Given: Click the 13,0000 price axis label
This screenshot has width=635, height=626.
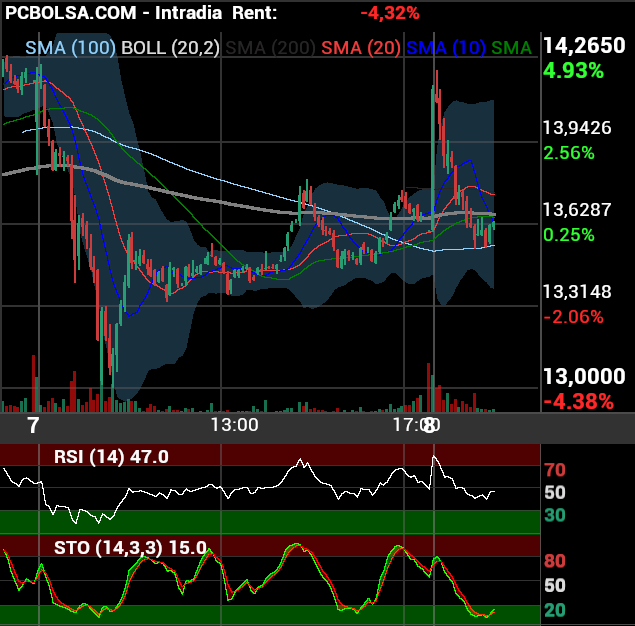Looking at the screenshot, I should tap(584, 377).
